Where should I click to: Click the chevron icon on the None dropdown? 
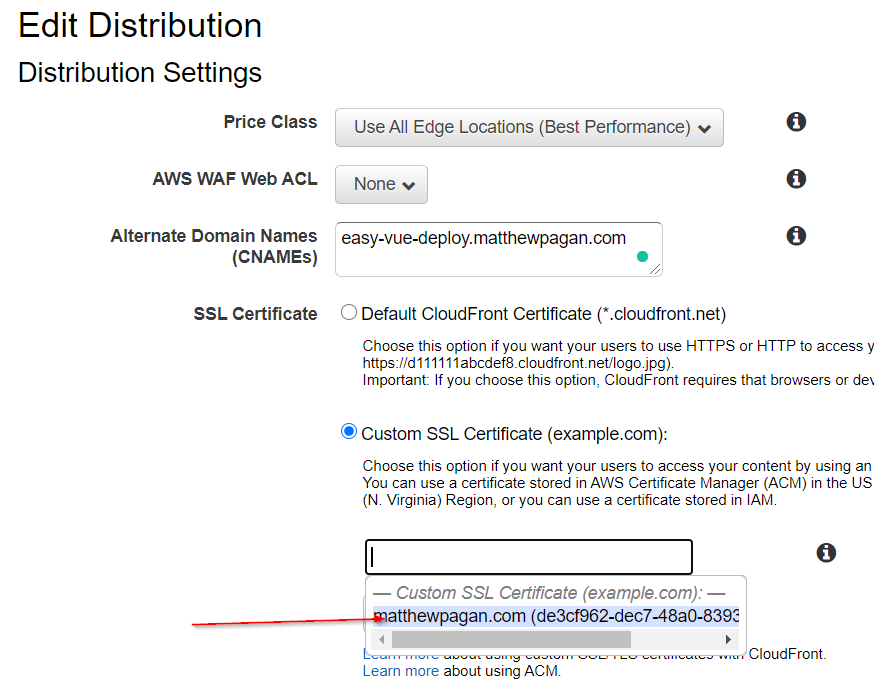[x=409, y=184]
